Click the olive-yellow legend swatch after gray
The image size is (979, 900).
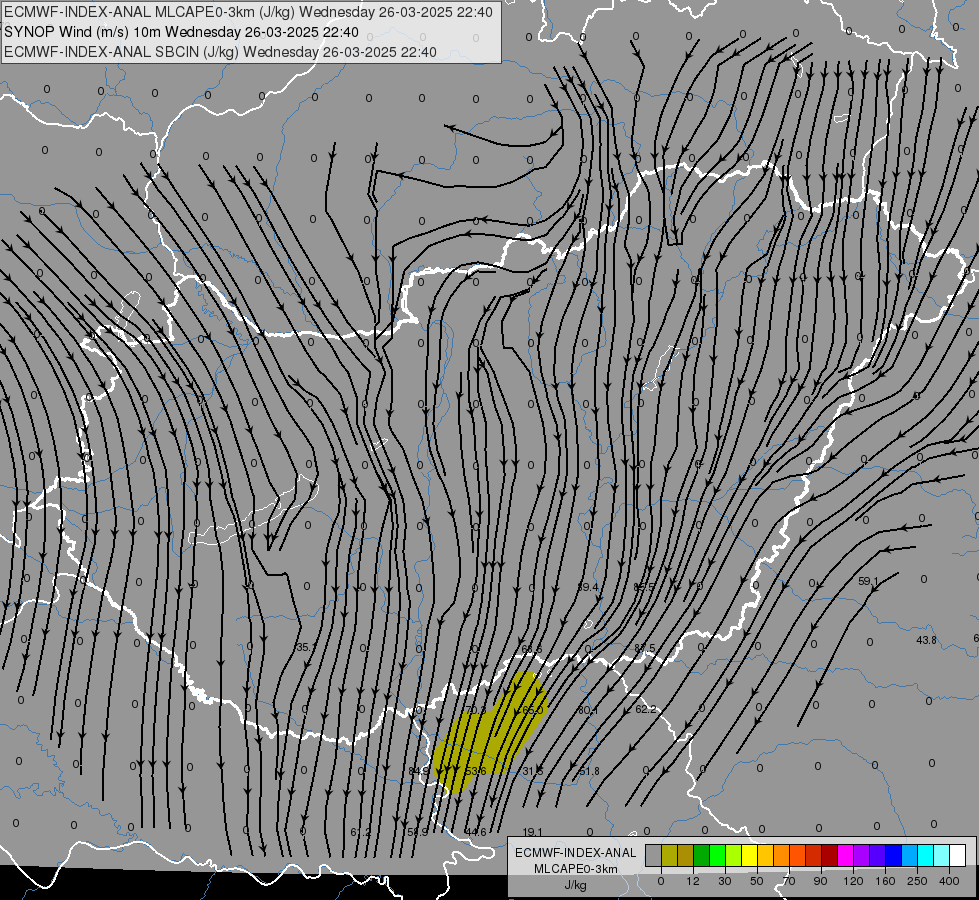click(x=669, y=855)
